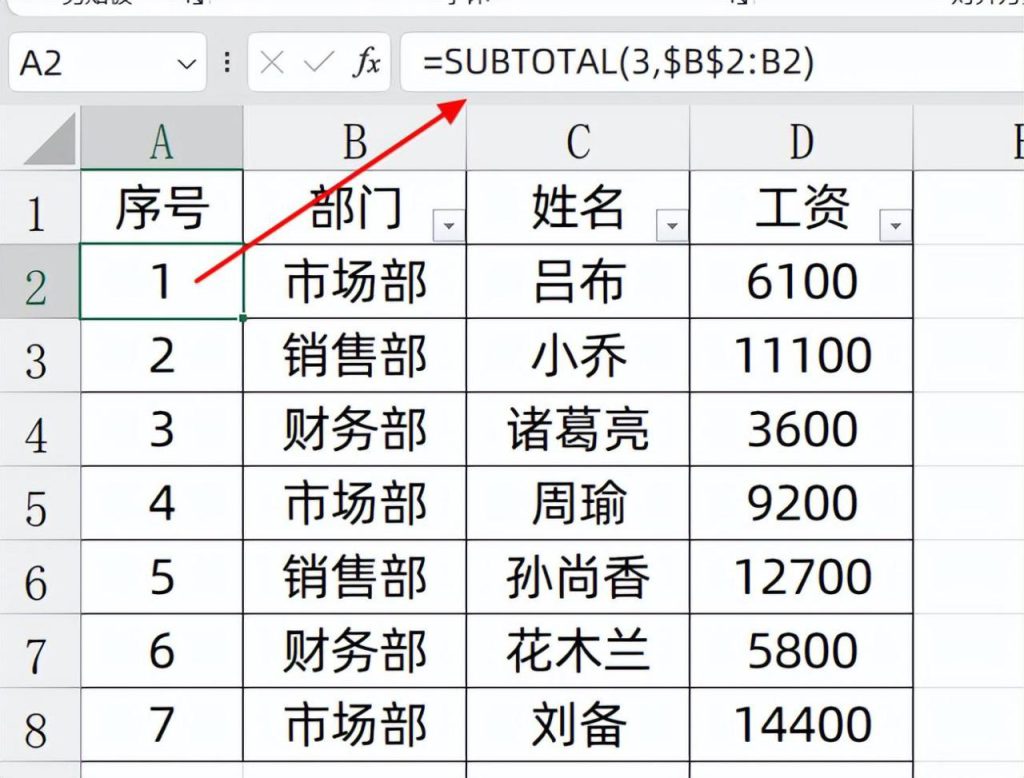Screen dimensions: 1024x778
Task: Click the fx Insert Function icon
Action: [370, 63]
